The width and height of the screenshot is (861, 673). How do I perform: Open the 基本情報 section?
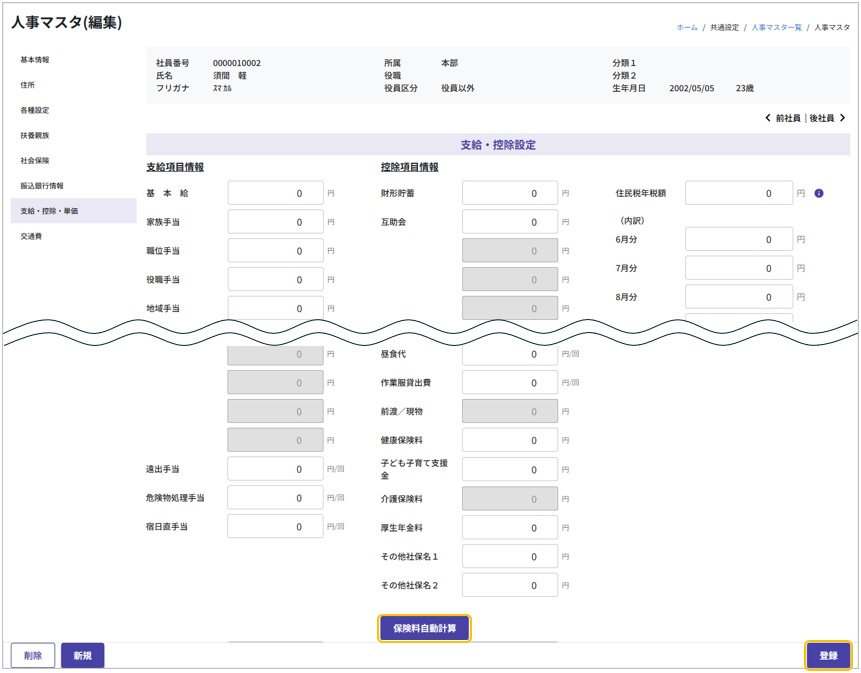coord(35,60)
